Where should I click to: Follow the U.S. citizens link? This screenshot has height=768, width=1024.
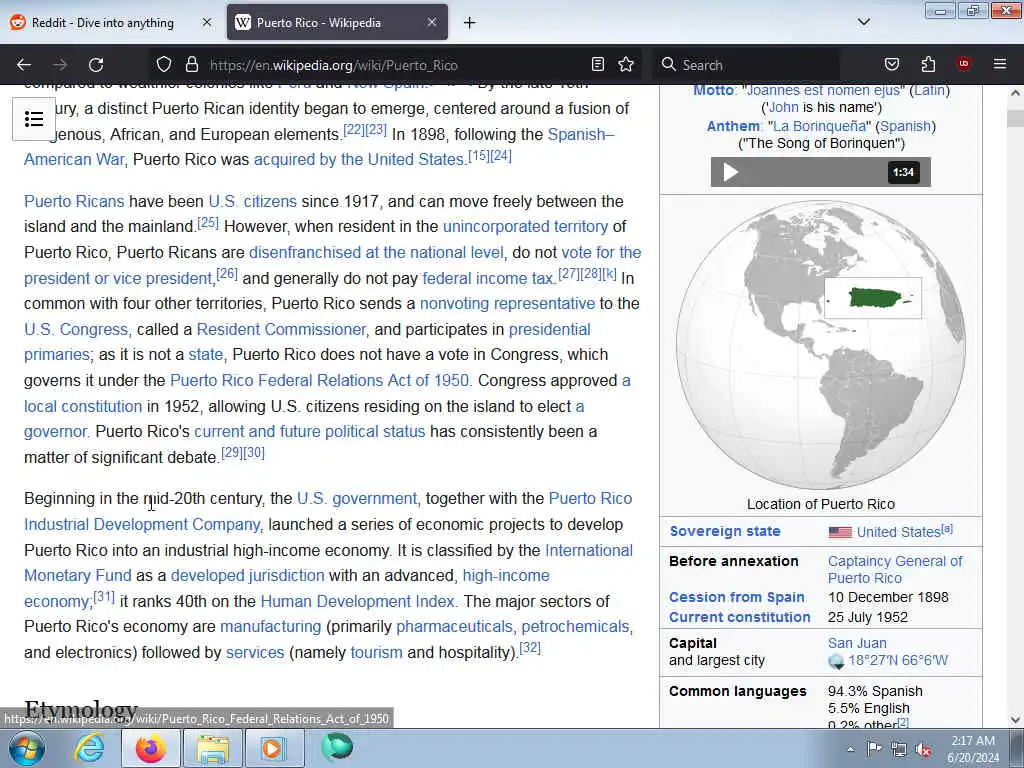point(252,201)
